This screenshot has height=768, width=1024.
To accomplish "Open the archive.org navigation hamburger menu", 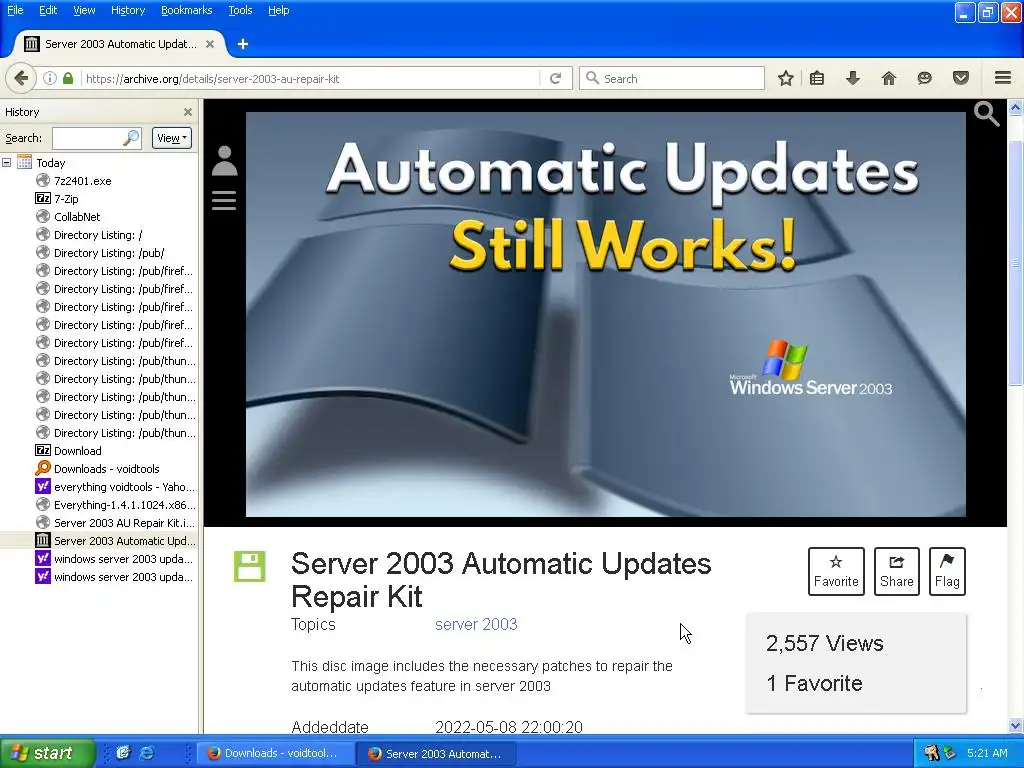I will (224, 200).
